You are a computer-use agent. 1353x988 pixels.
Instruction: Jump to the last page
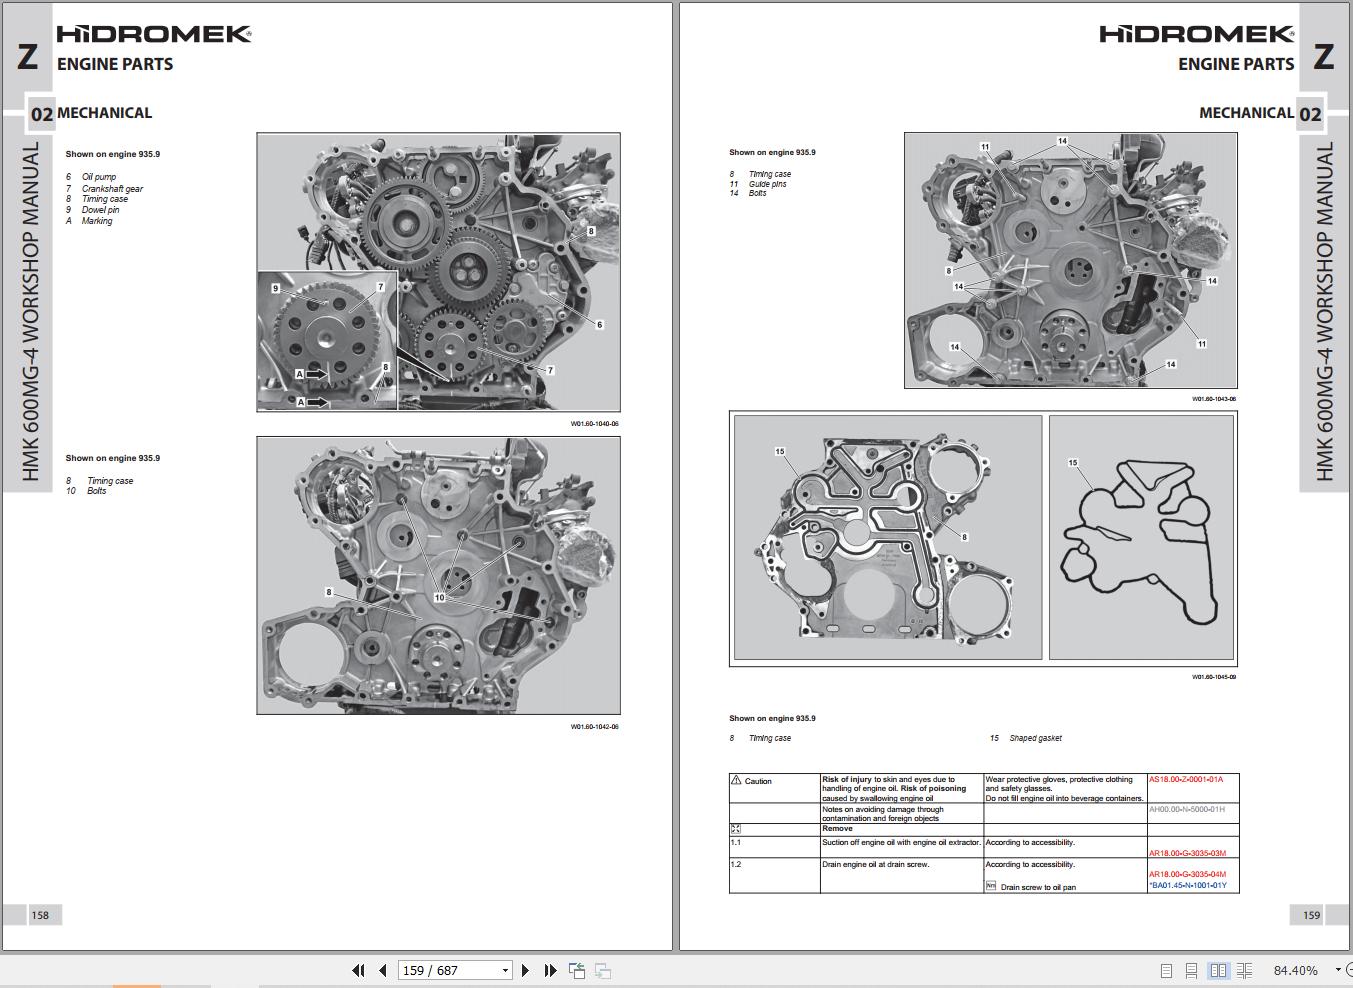550,970
